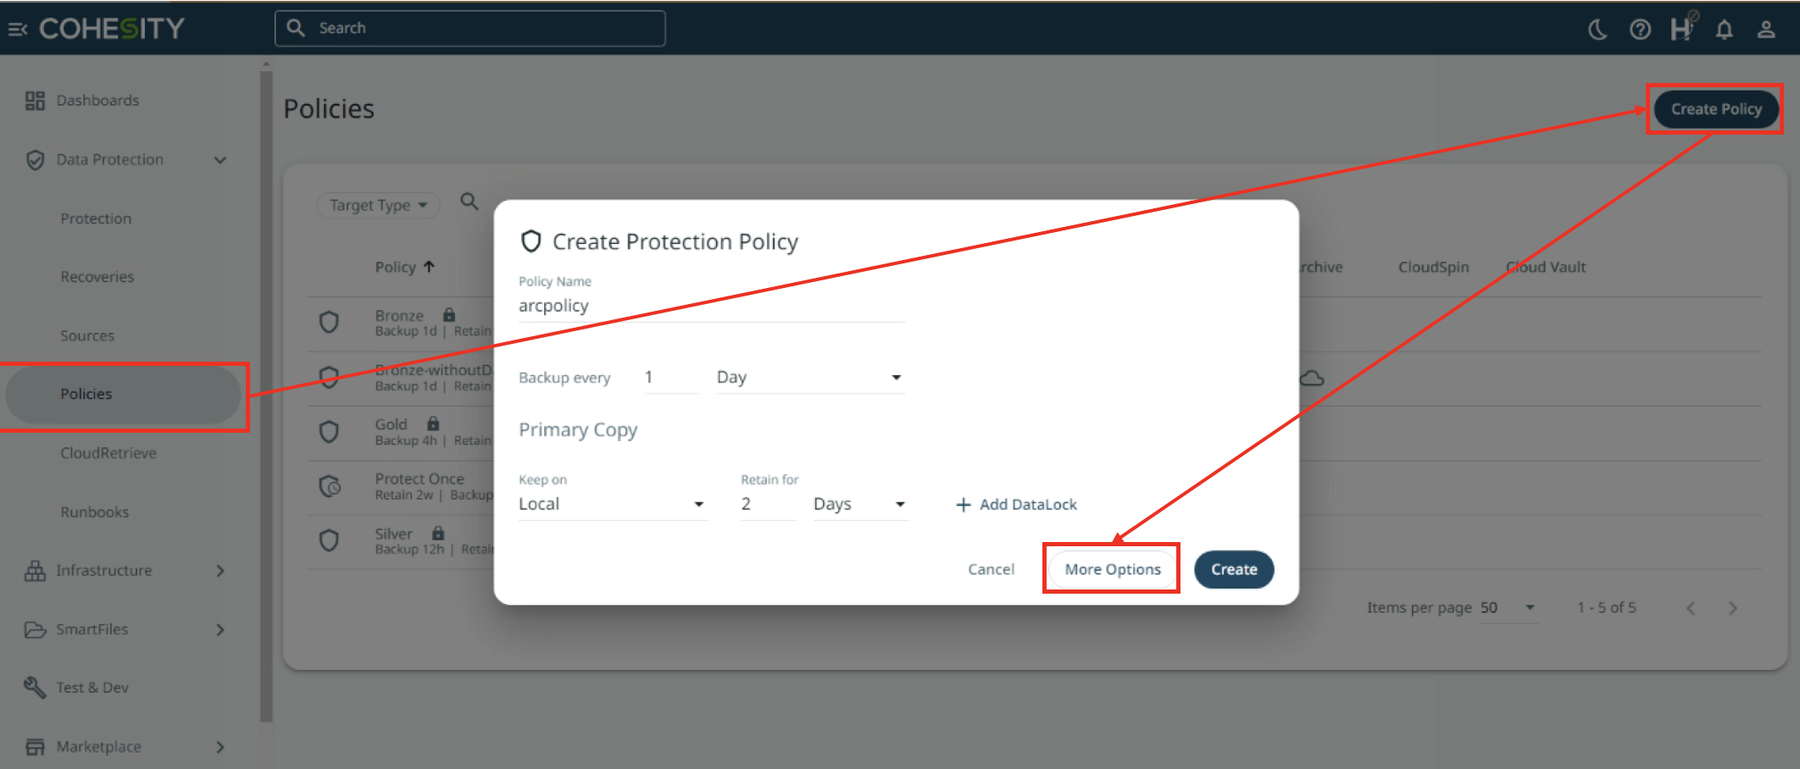
Task: Click the Create button in dialog
Action: pyautogui.click(x=1234, y=569)
